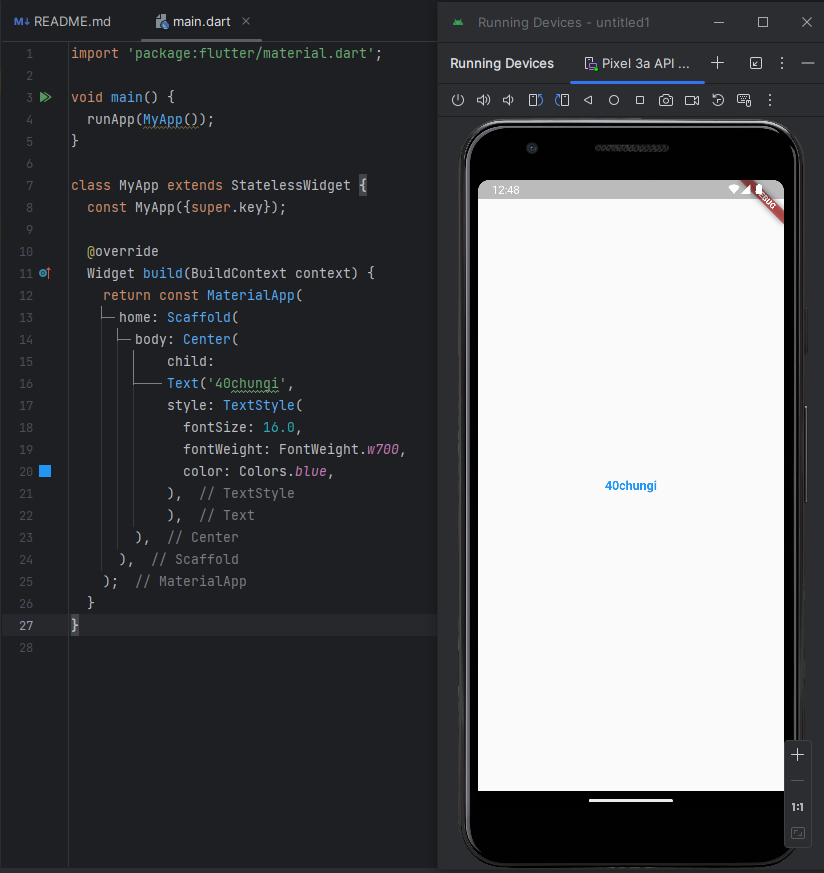Click the emulator Volume Down icon
824x873 pixels.
[508, 100]
